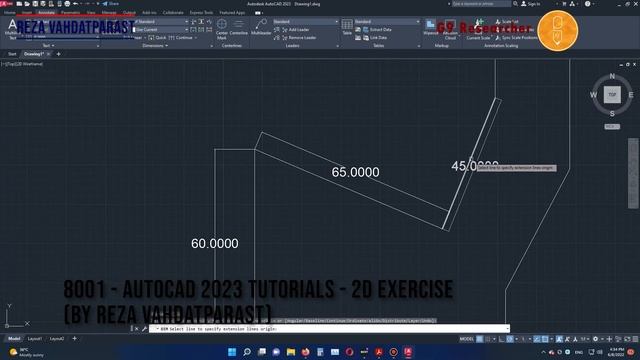
Task: Open the Help question mark icon
Action: (x=587, y=4)
